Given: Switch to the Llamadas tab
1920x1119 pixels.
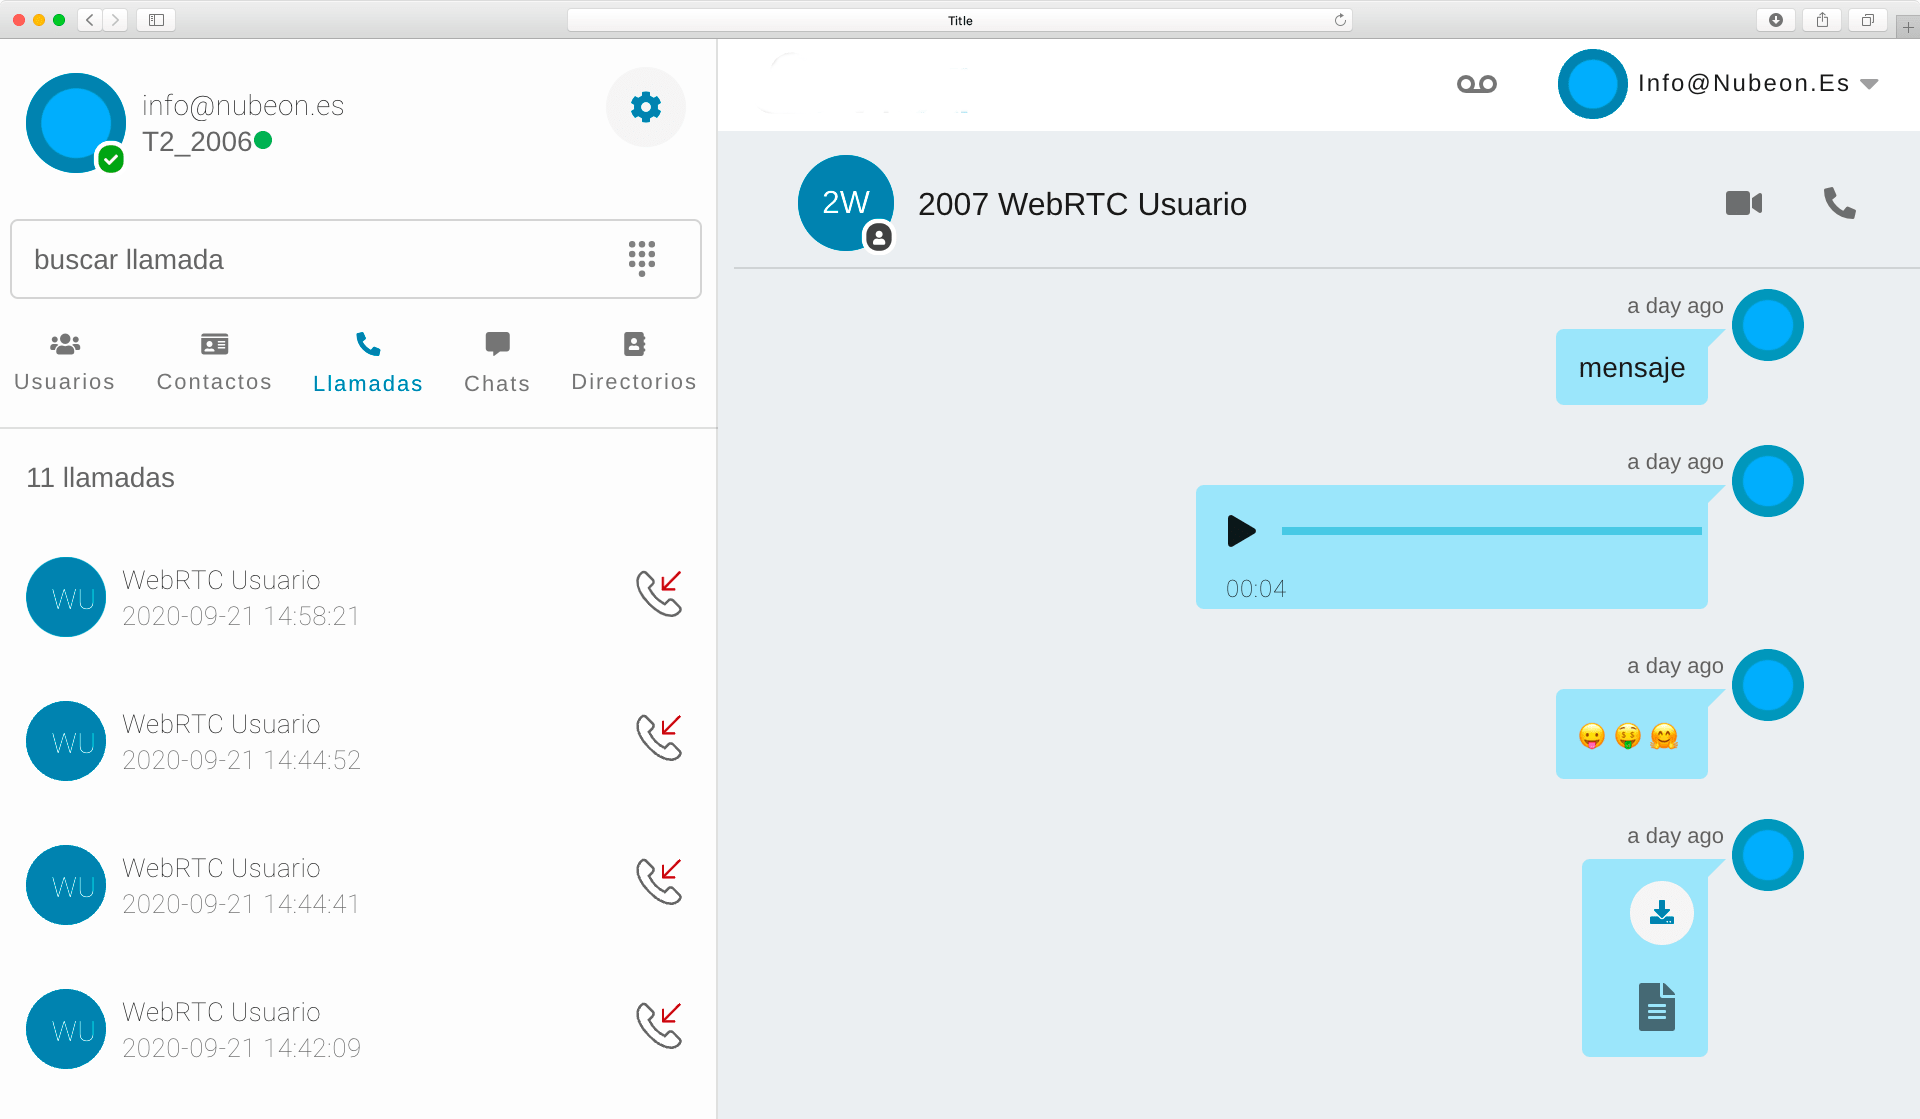Looking at the screenshot, I should (367, 360).
